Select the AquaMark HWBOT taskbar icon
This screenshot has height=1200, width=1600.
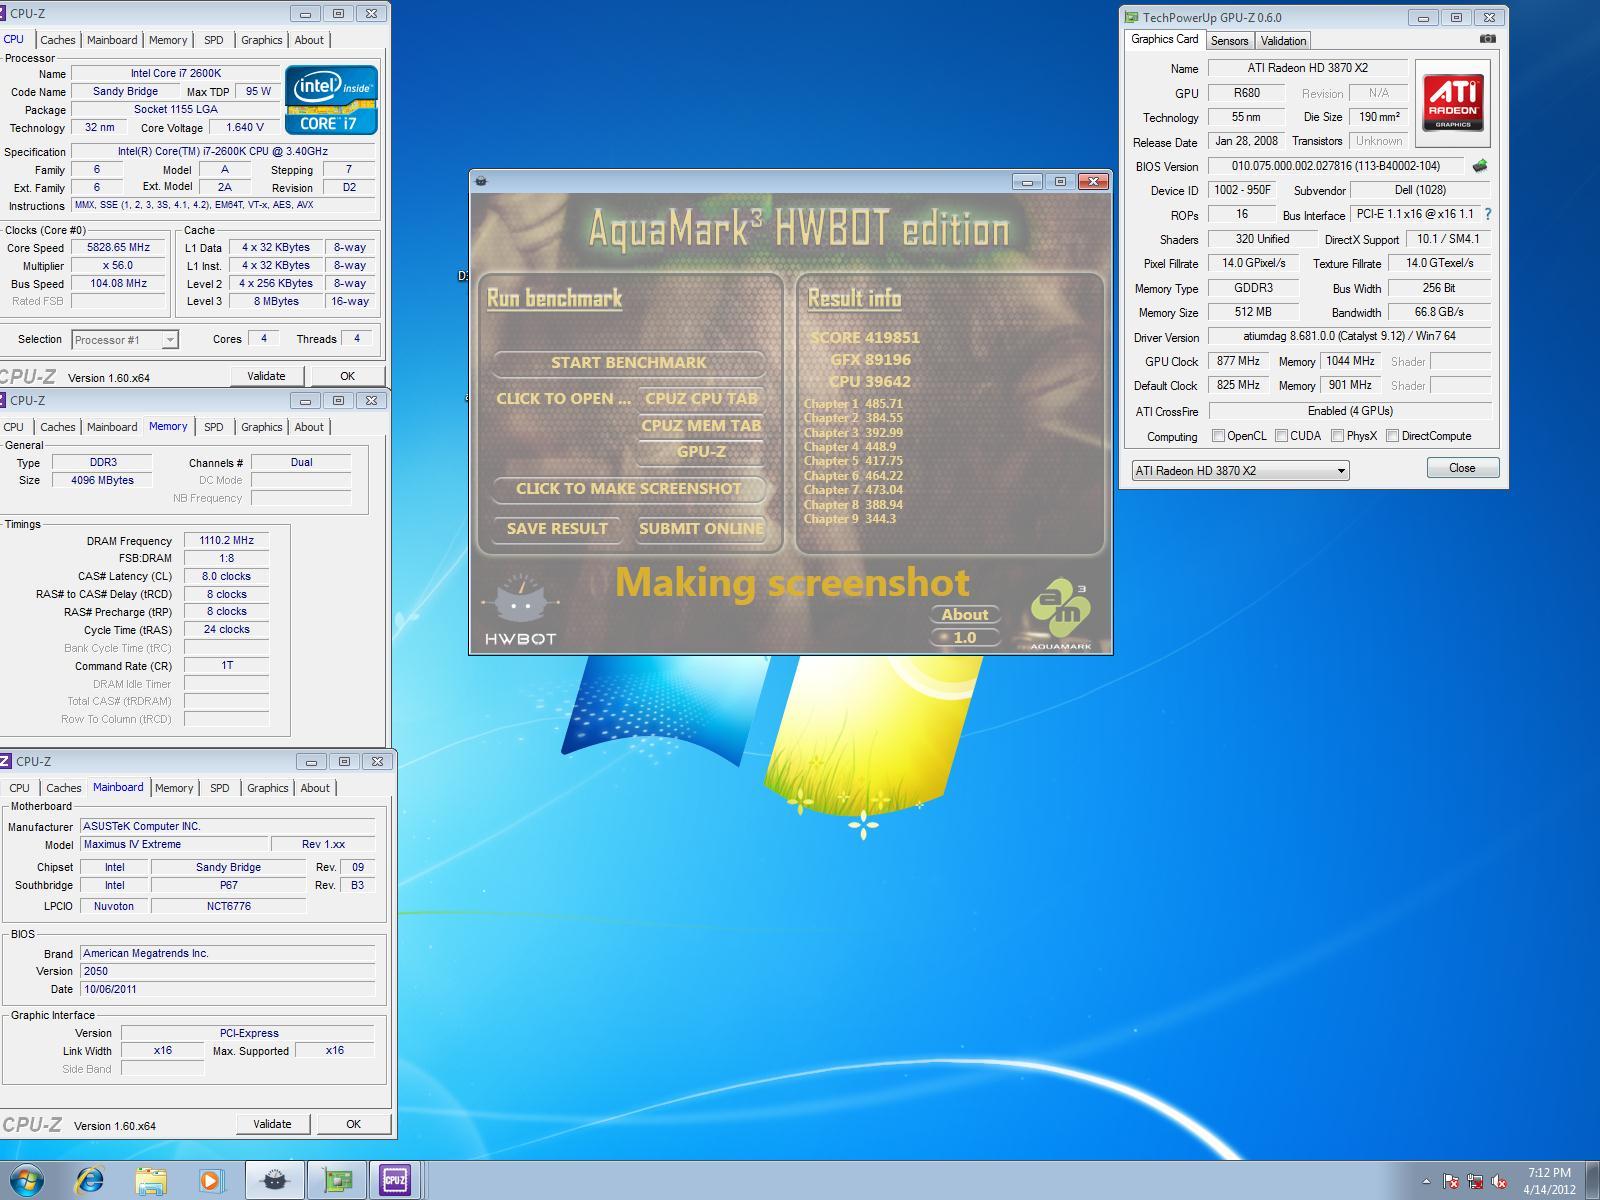point(274,1181)
